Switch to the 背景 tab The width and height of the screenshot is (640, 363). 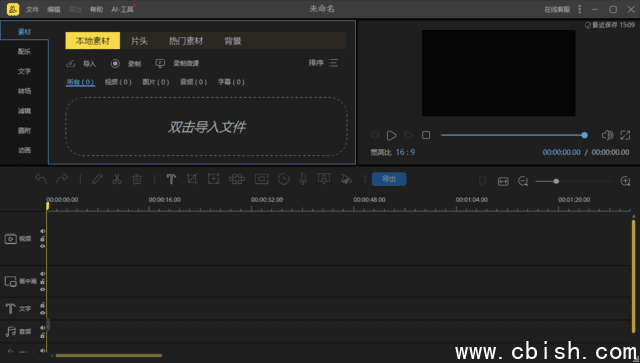[x=233, y=41]
